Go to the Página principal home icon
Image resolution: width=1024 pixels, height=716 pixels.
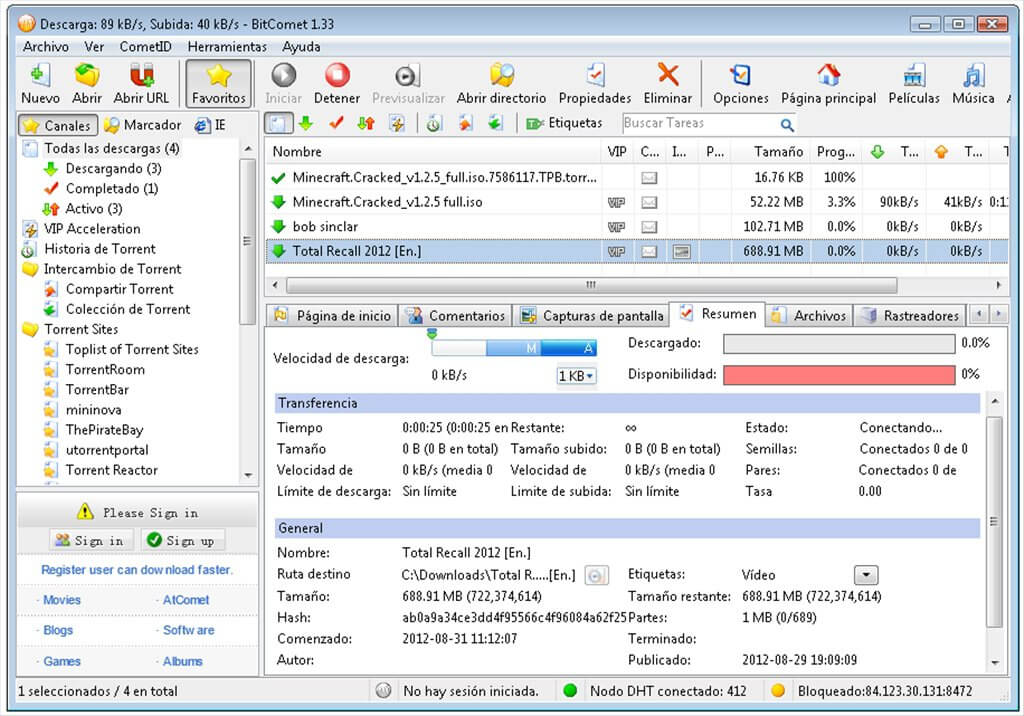click(828, 76)
